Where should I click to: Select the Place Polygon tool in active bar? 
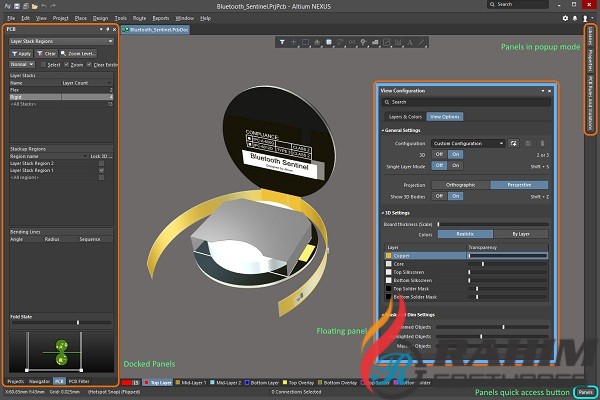pyautogui.click(x=375, y=42)
